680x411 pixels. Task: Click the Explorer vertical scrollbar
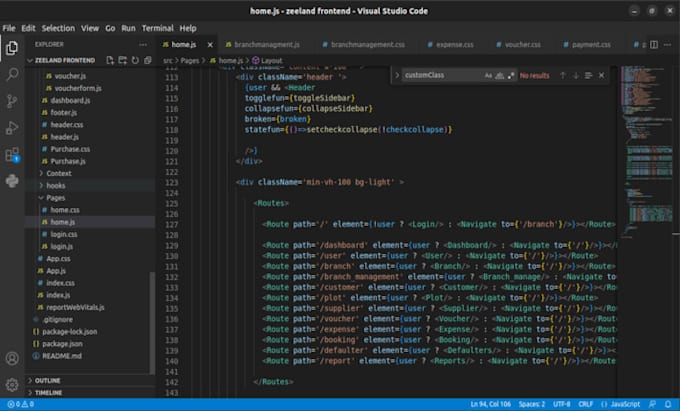click(x=152, y=323)
